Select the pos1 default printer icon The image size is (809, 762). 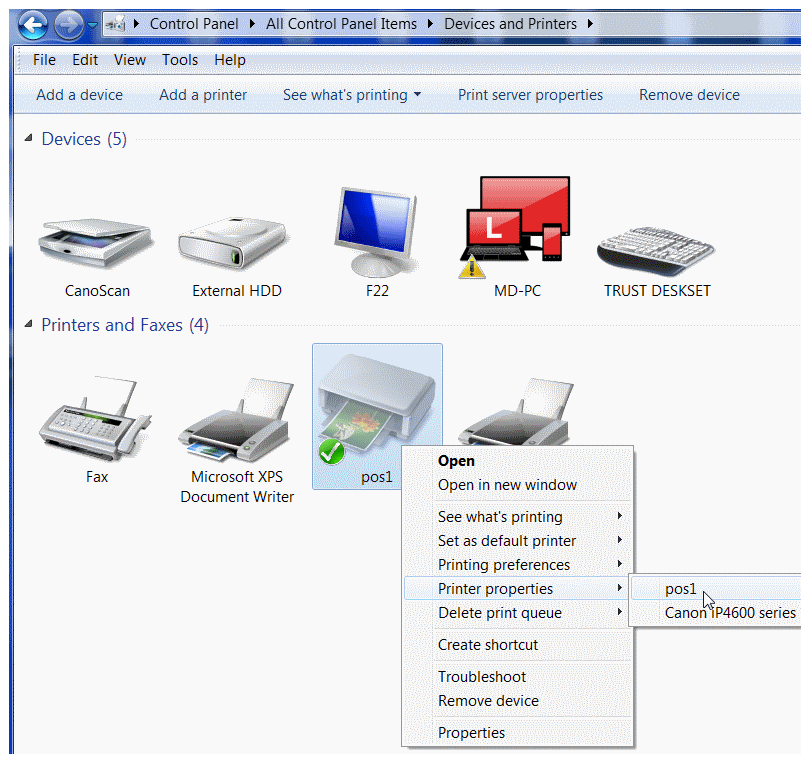(x=377, y=408)
